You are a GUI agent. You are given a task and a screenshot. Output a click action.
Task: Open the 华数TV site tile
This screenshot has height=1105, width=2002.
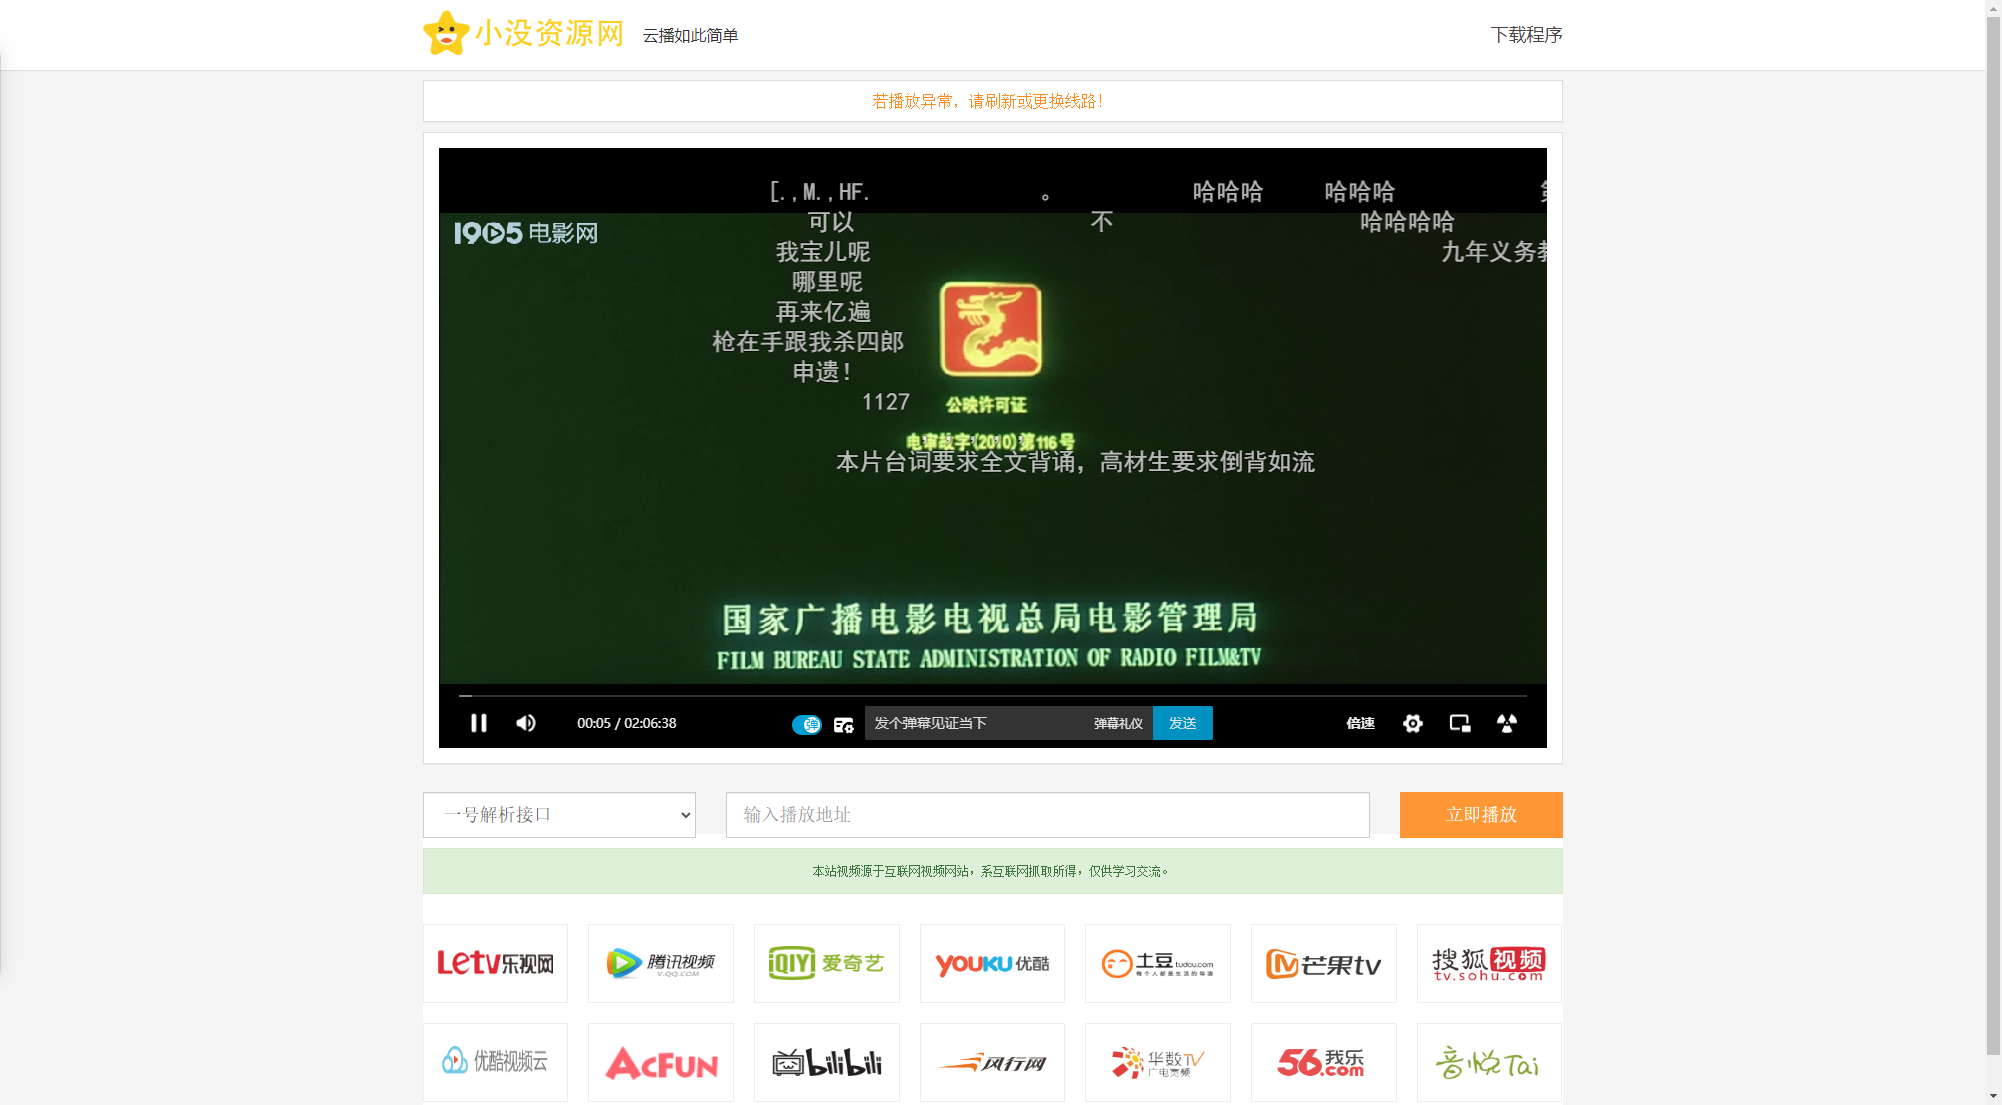click(1158, 1062)
